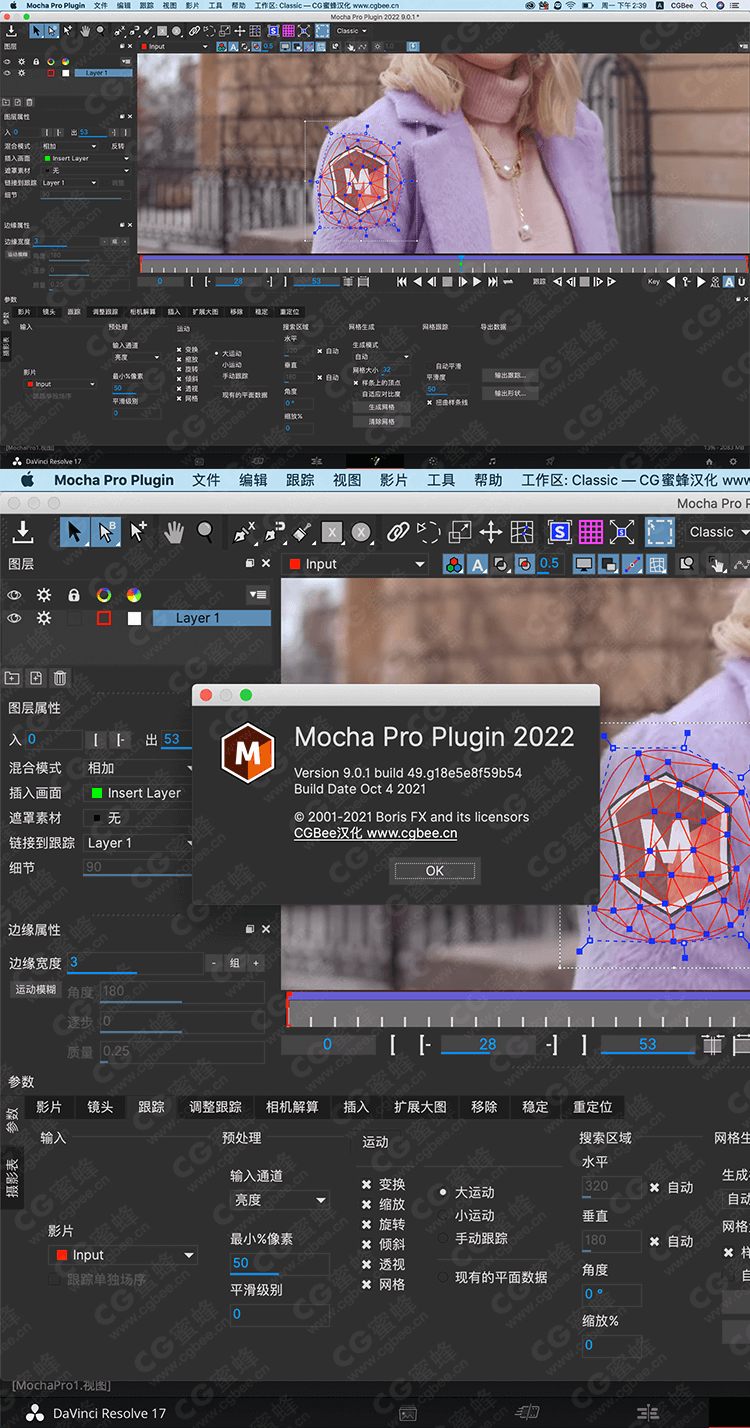The image size is (750, 1428).
Task: Click OK in the about dialog
Action: [x=435, y=871]
